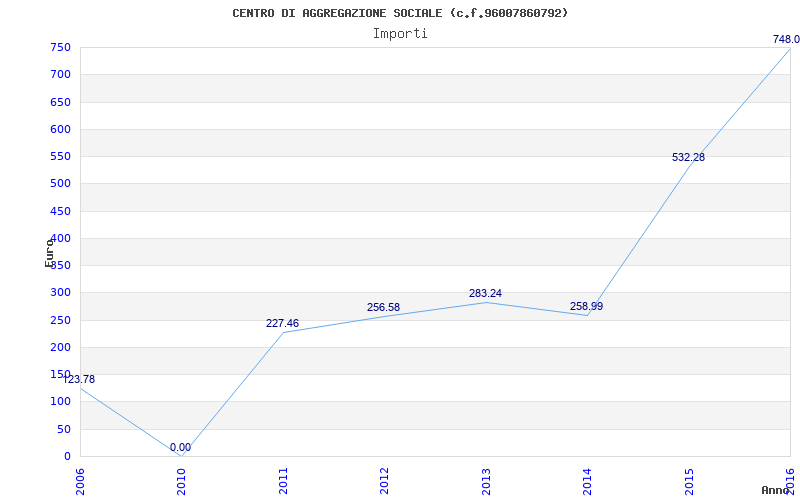Click the 2010 x-axis year label
Screen dimensions: 800x500
click(x=182, y=481)
